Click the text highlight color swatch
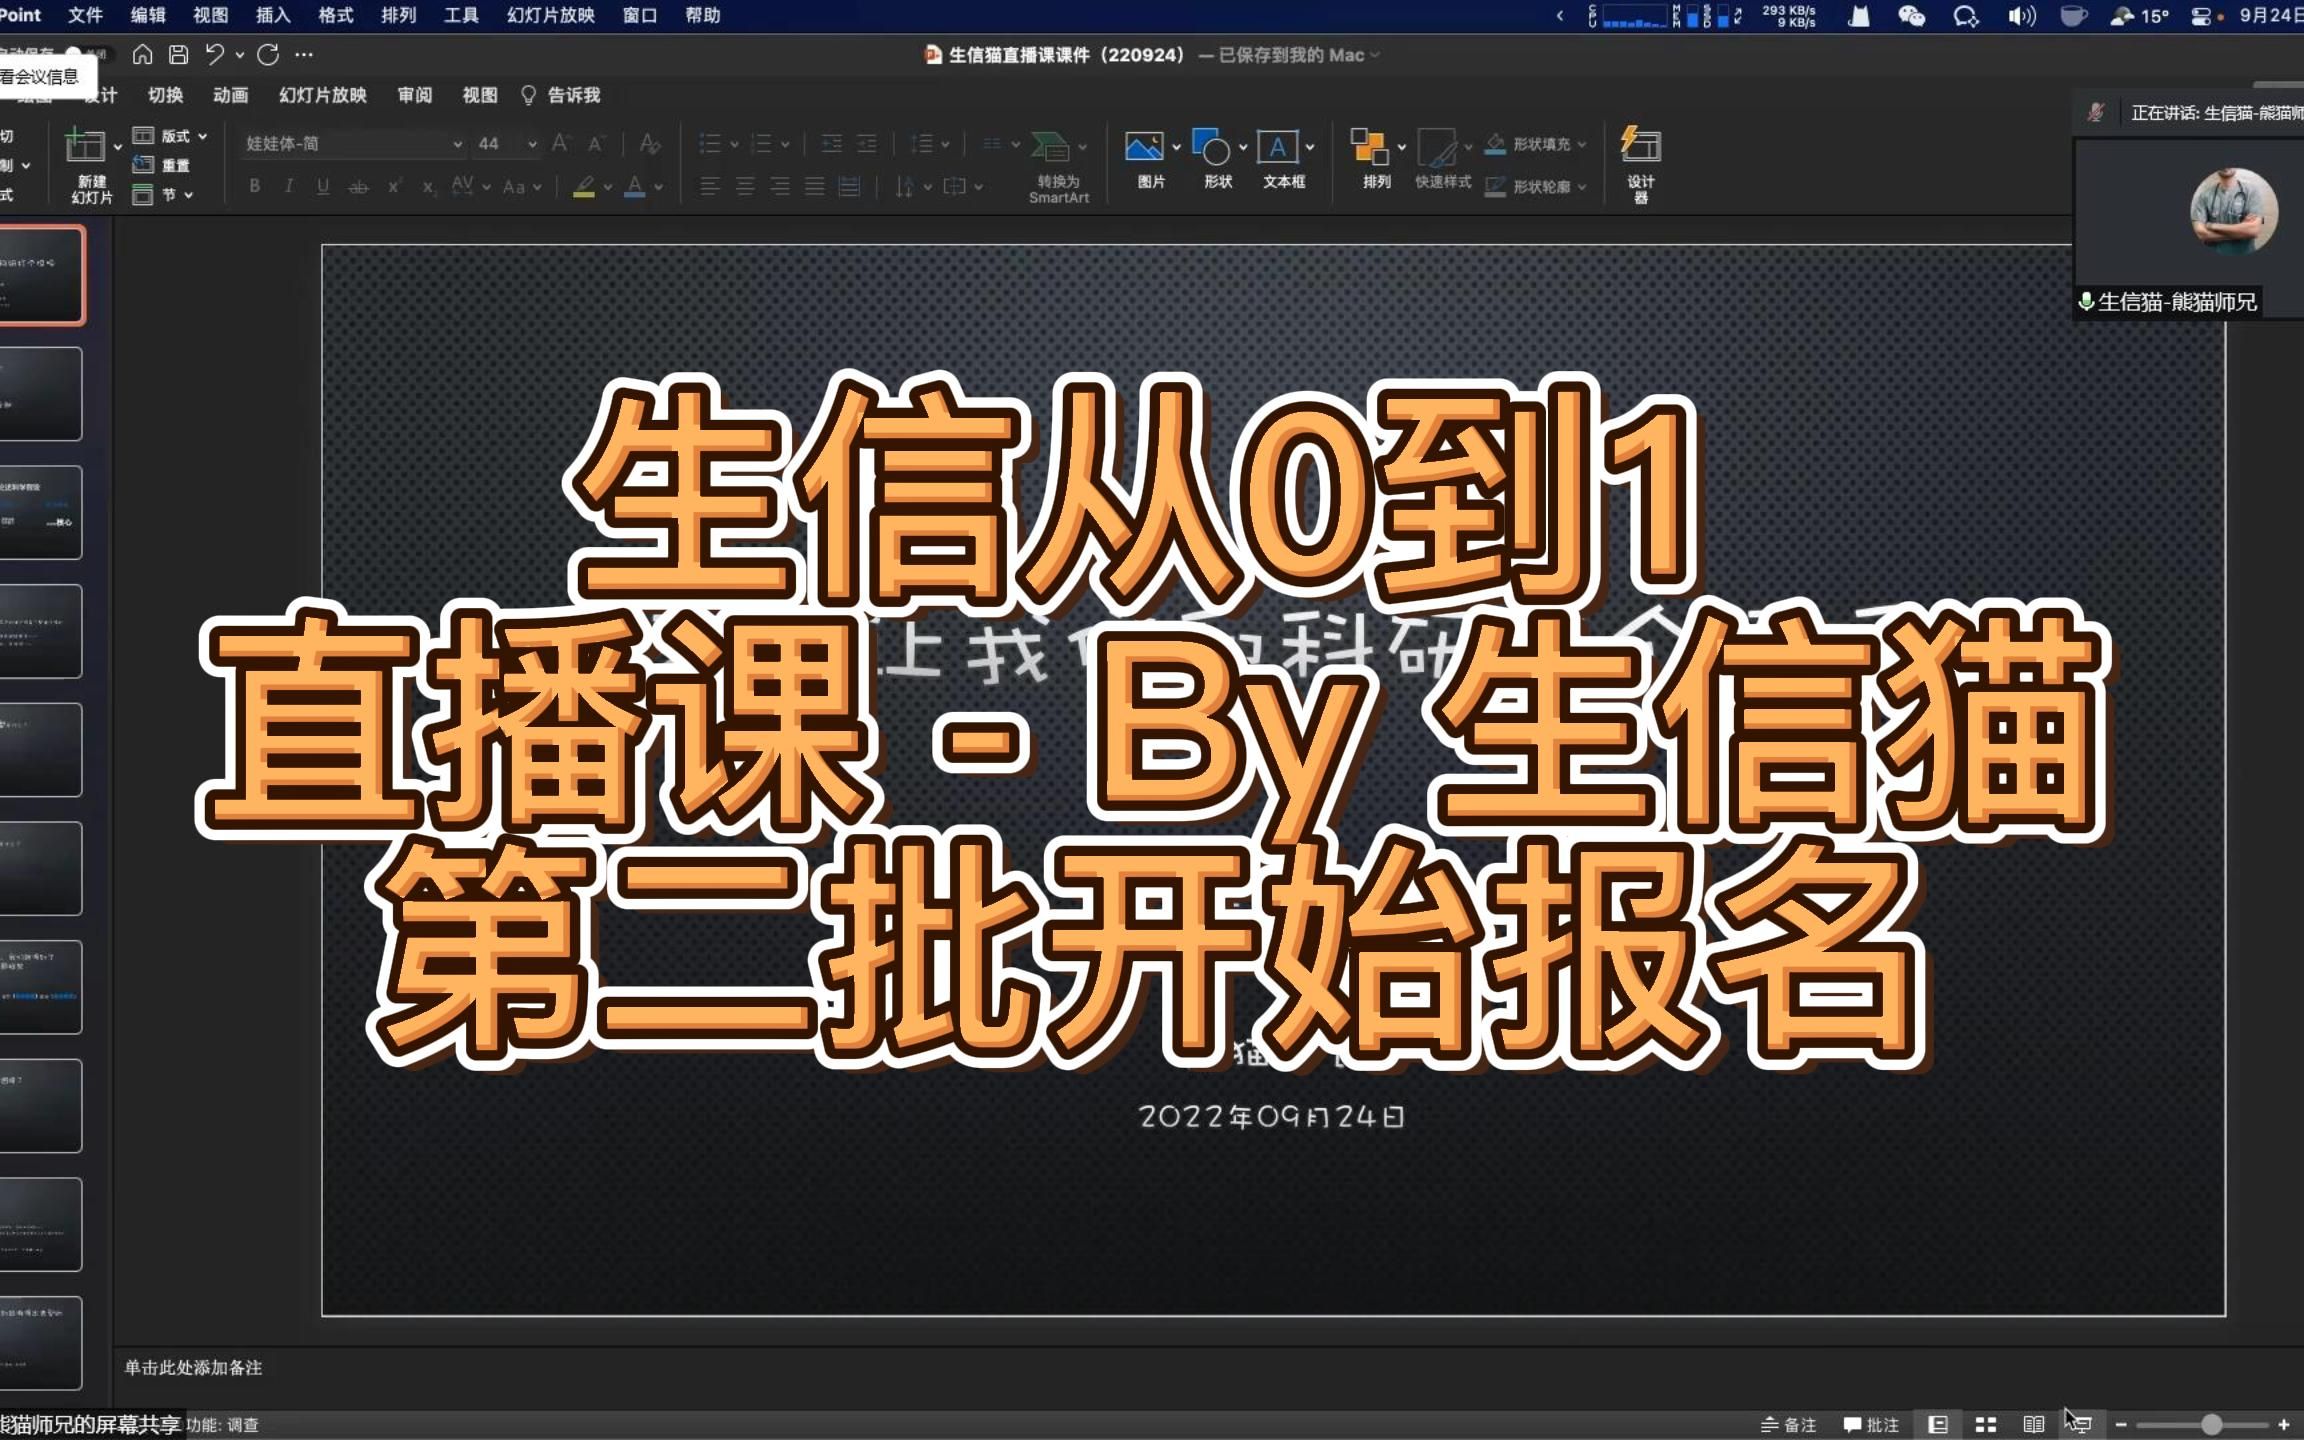2304x1440 pixels. tap(585, 186)
